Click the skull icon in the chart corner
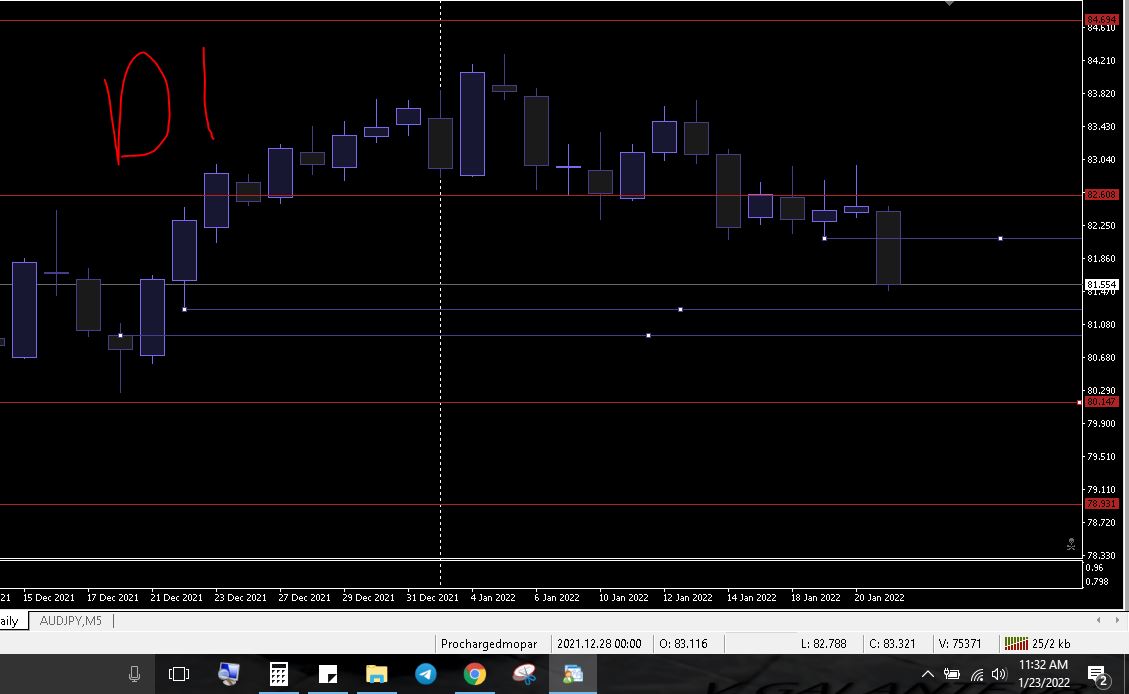The width and height of the screenshot is (1129, 694). pyautogui.click(x=1071, y=545)
